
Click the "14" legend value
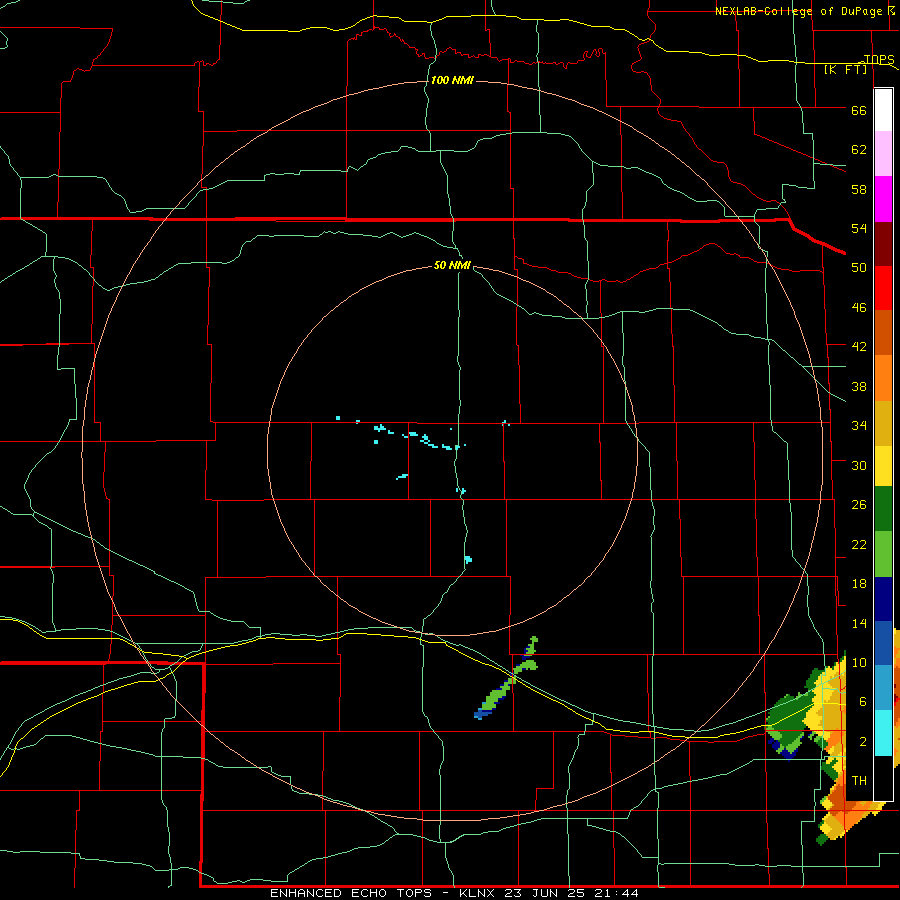pos(859,623)
